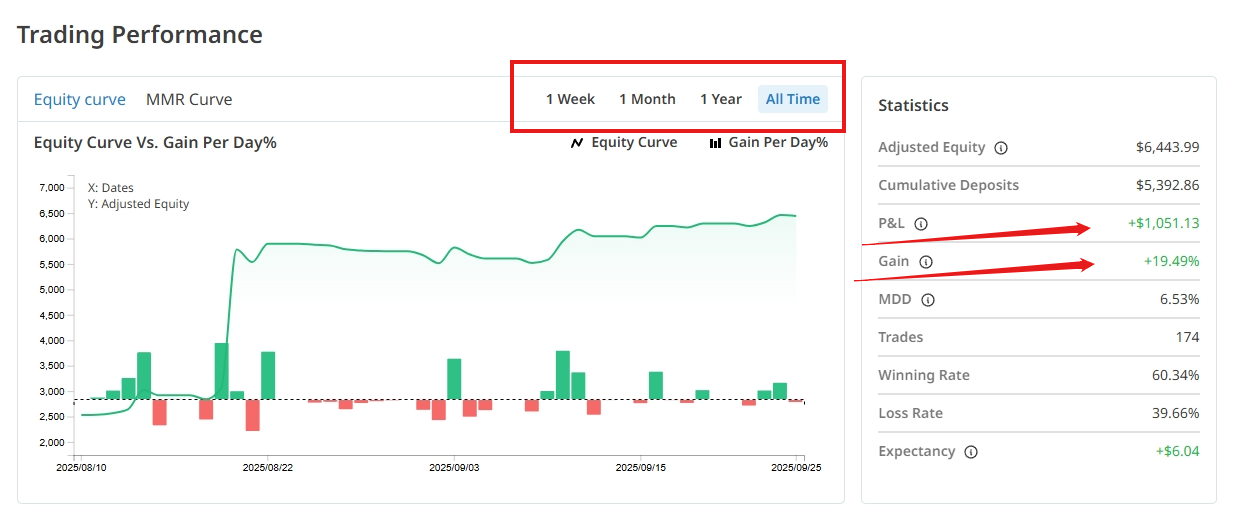Click the green bar above 2025/09/03

tap(454, 379)
